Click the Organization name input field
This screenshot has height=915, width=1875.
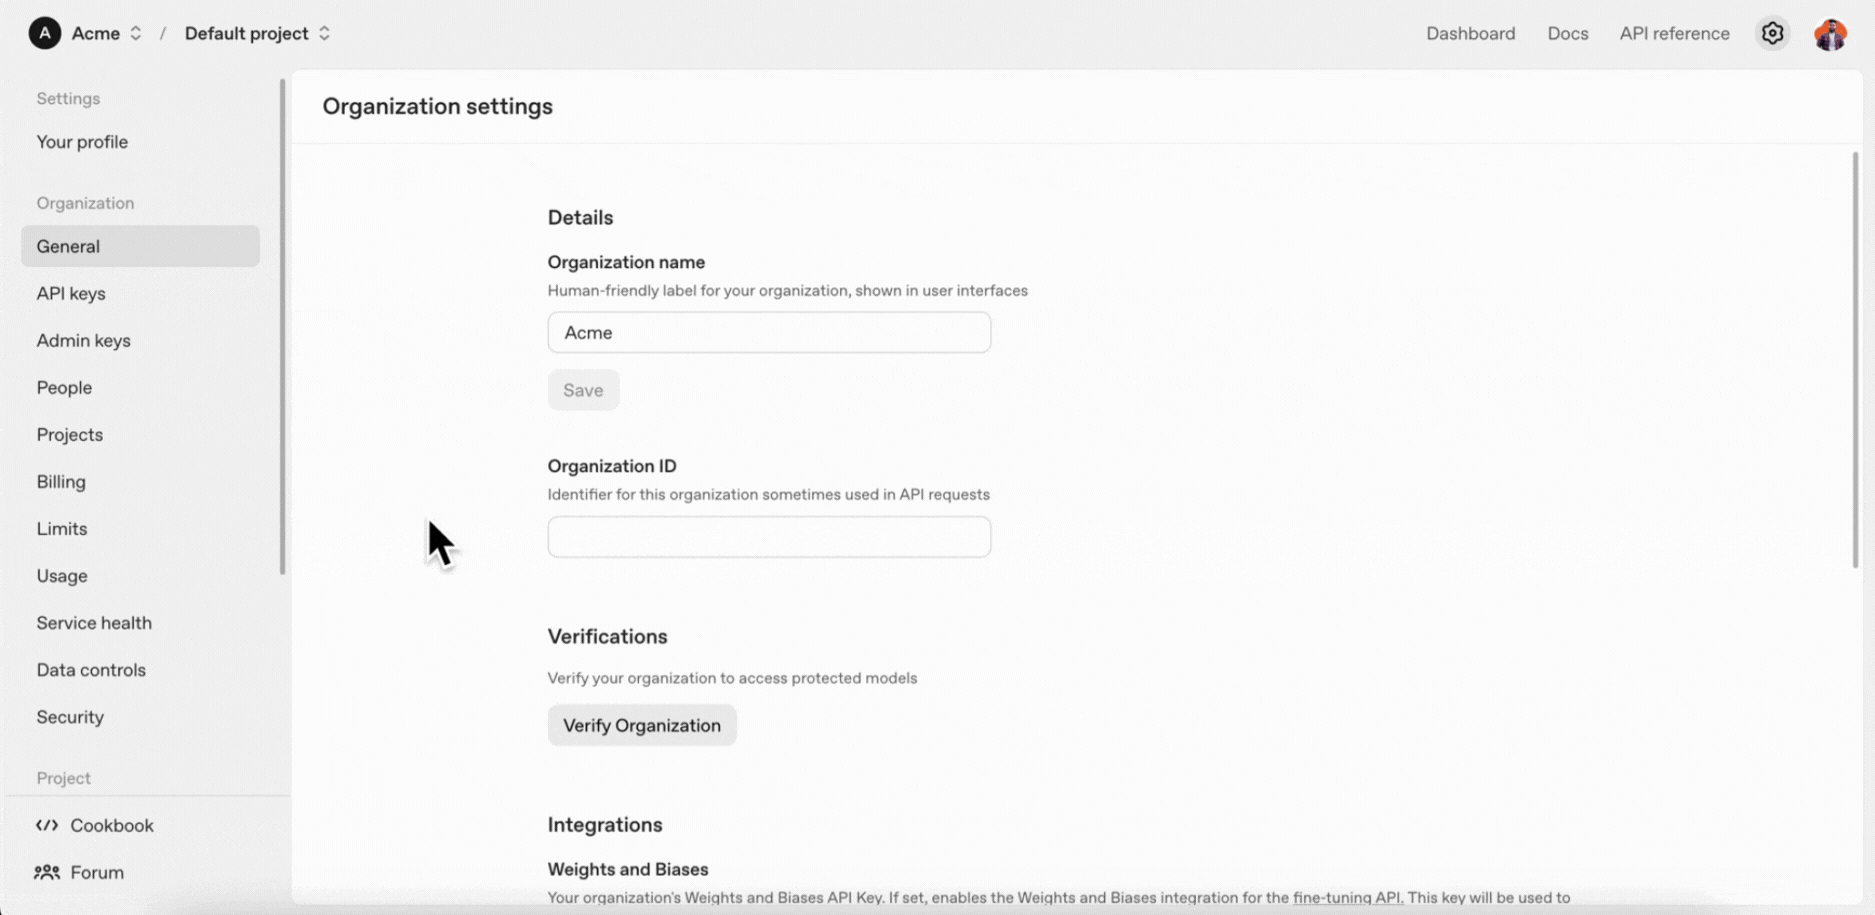769,332
